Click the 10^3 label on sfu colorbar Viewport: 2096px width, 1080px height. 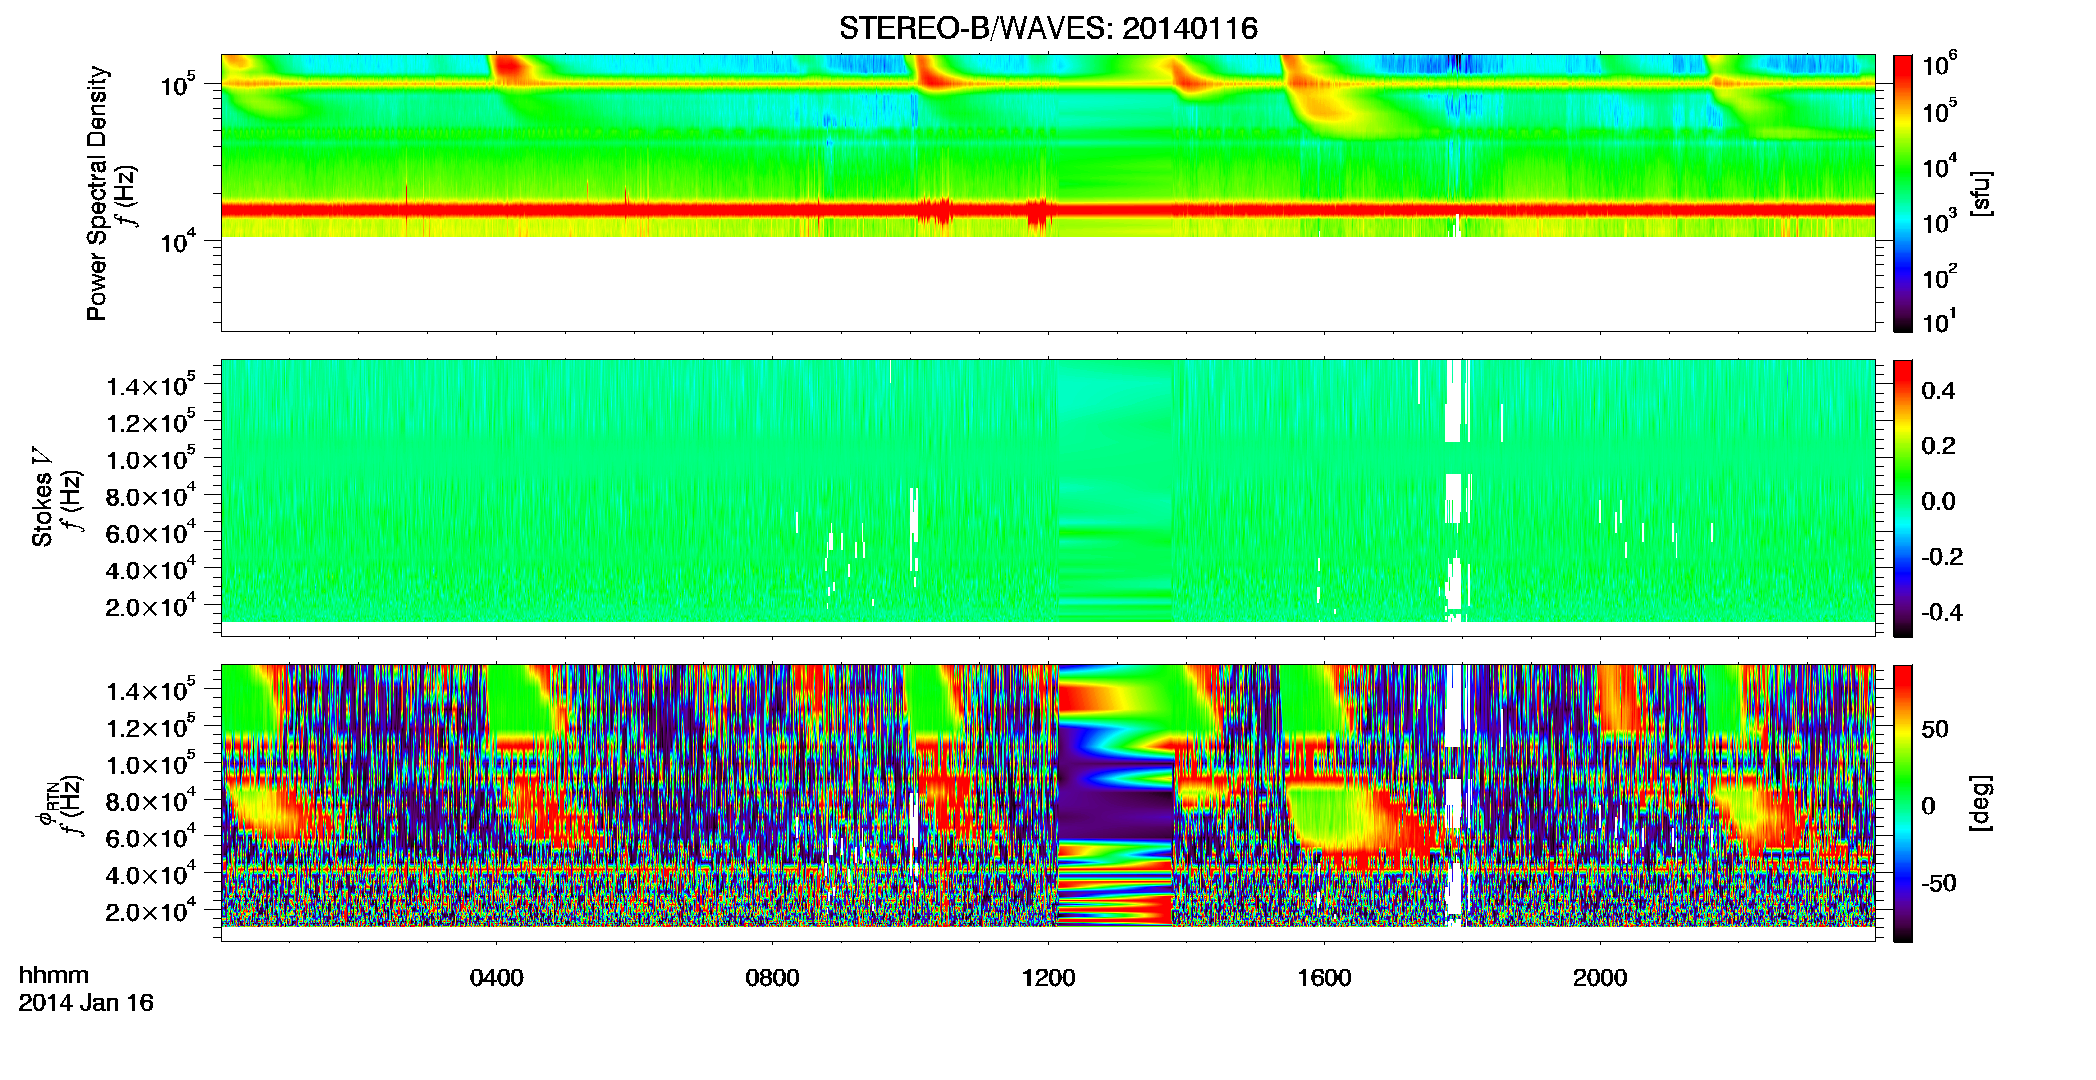coord(1940,221)
